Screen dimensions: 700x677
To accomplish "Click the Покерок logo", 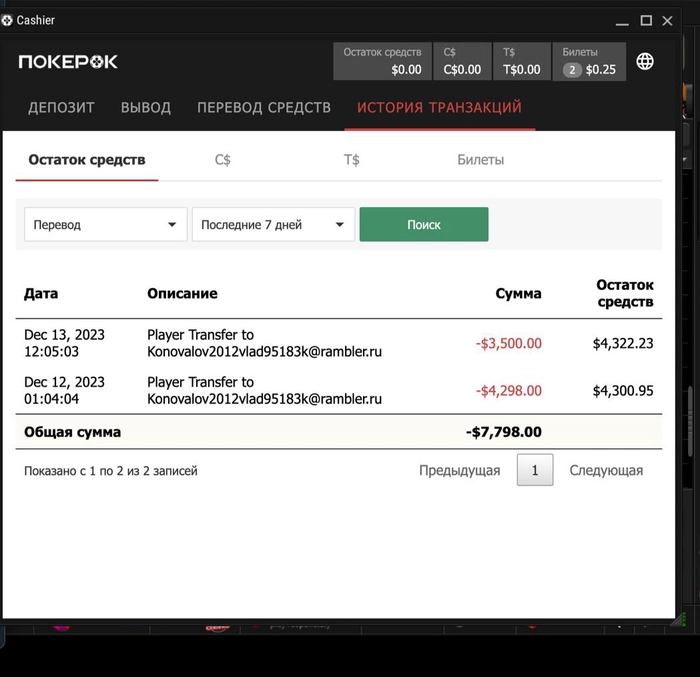I will (x=68, y=62).
